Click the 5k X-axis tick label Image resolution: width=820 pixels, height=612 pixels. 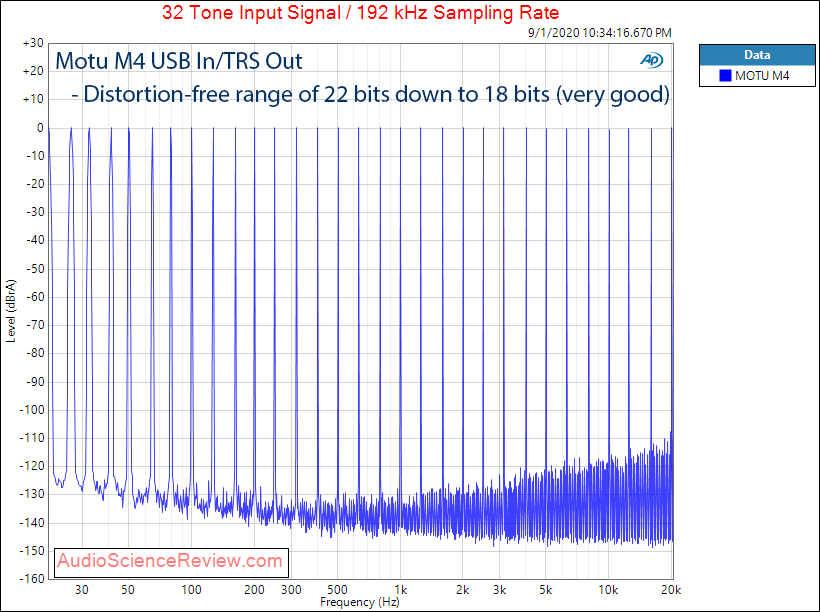point(545,590)
